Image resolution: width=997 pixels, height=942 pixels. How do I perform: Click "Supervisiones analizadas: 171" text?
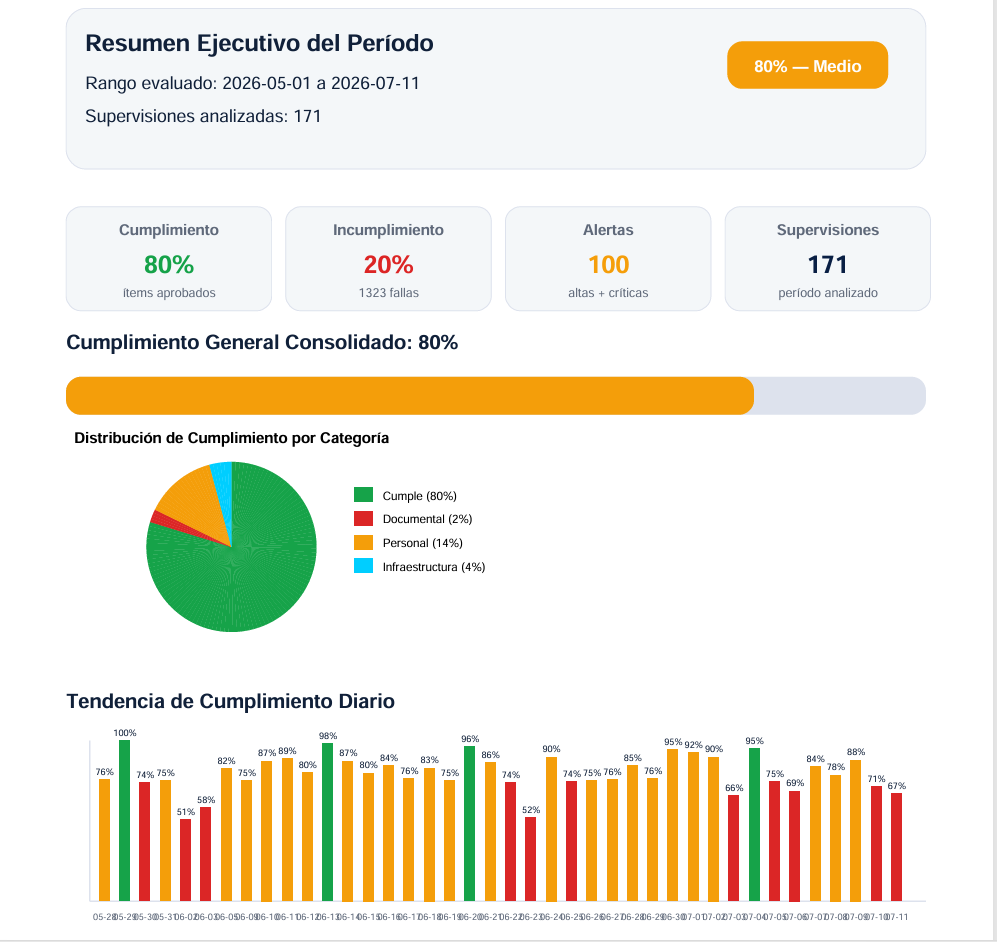click(x=203, y=116)
